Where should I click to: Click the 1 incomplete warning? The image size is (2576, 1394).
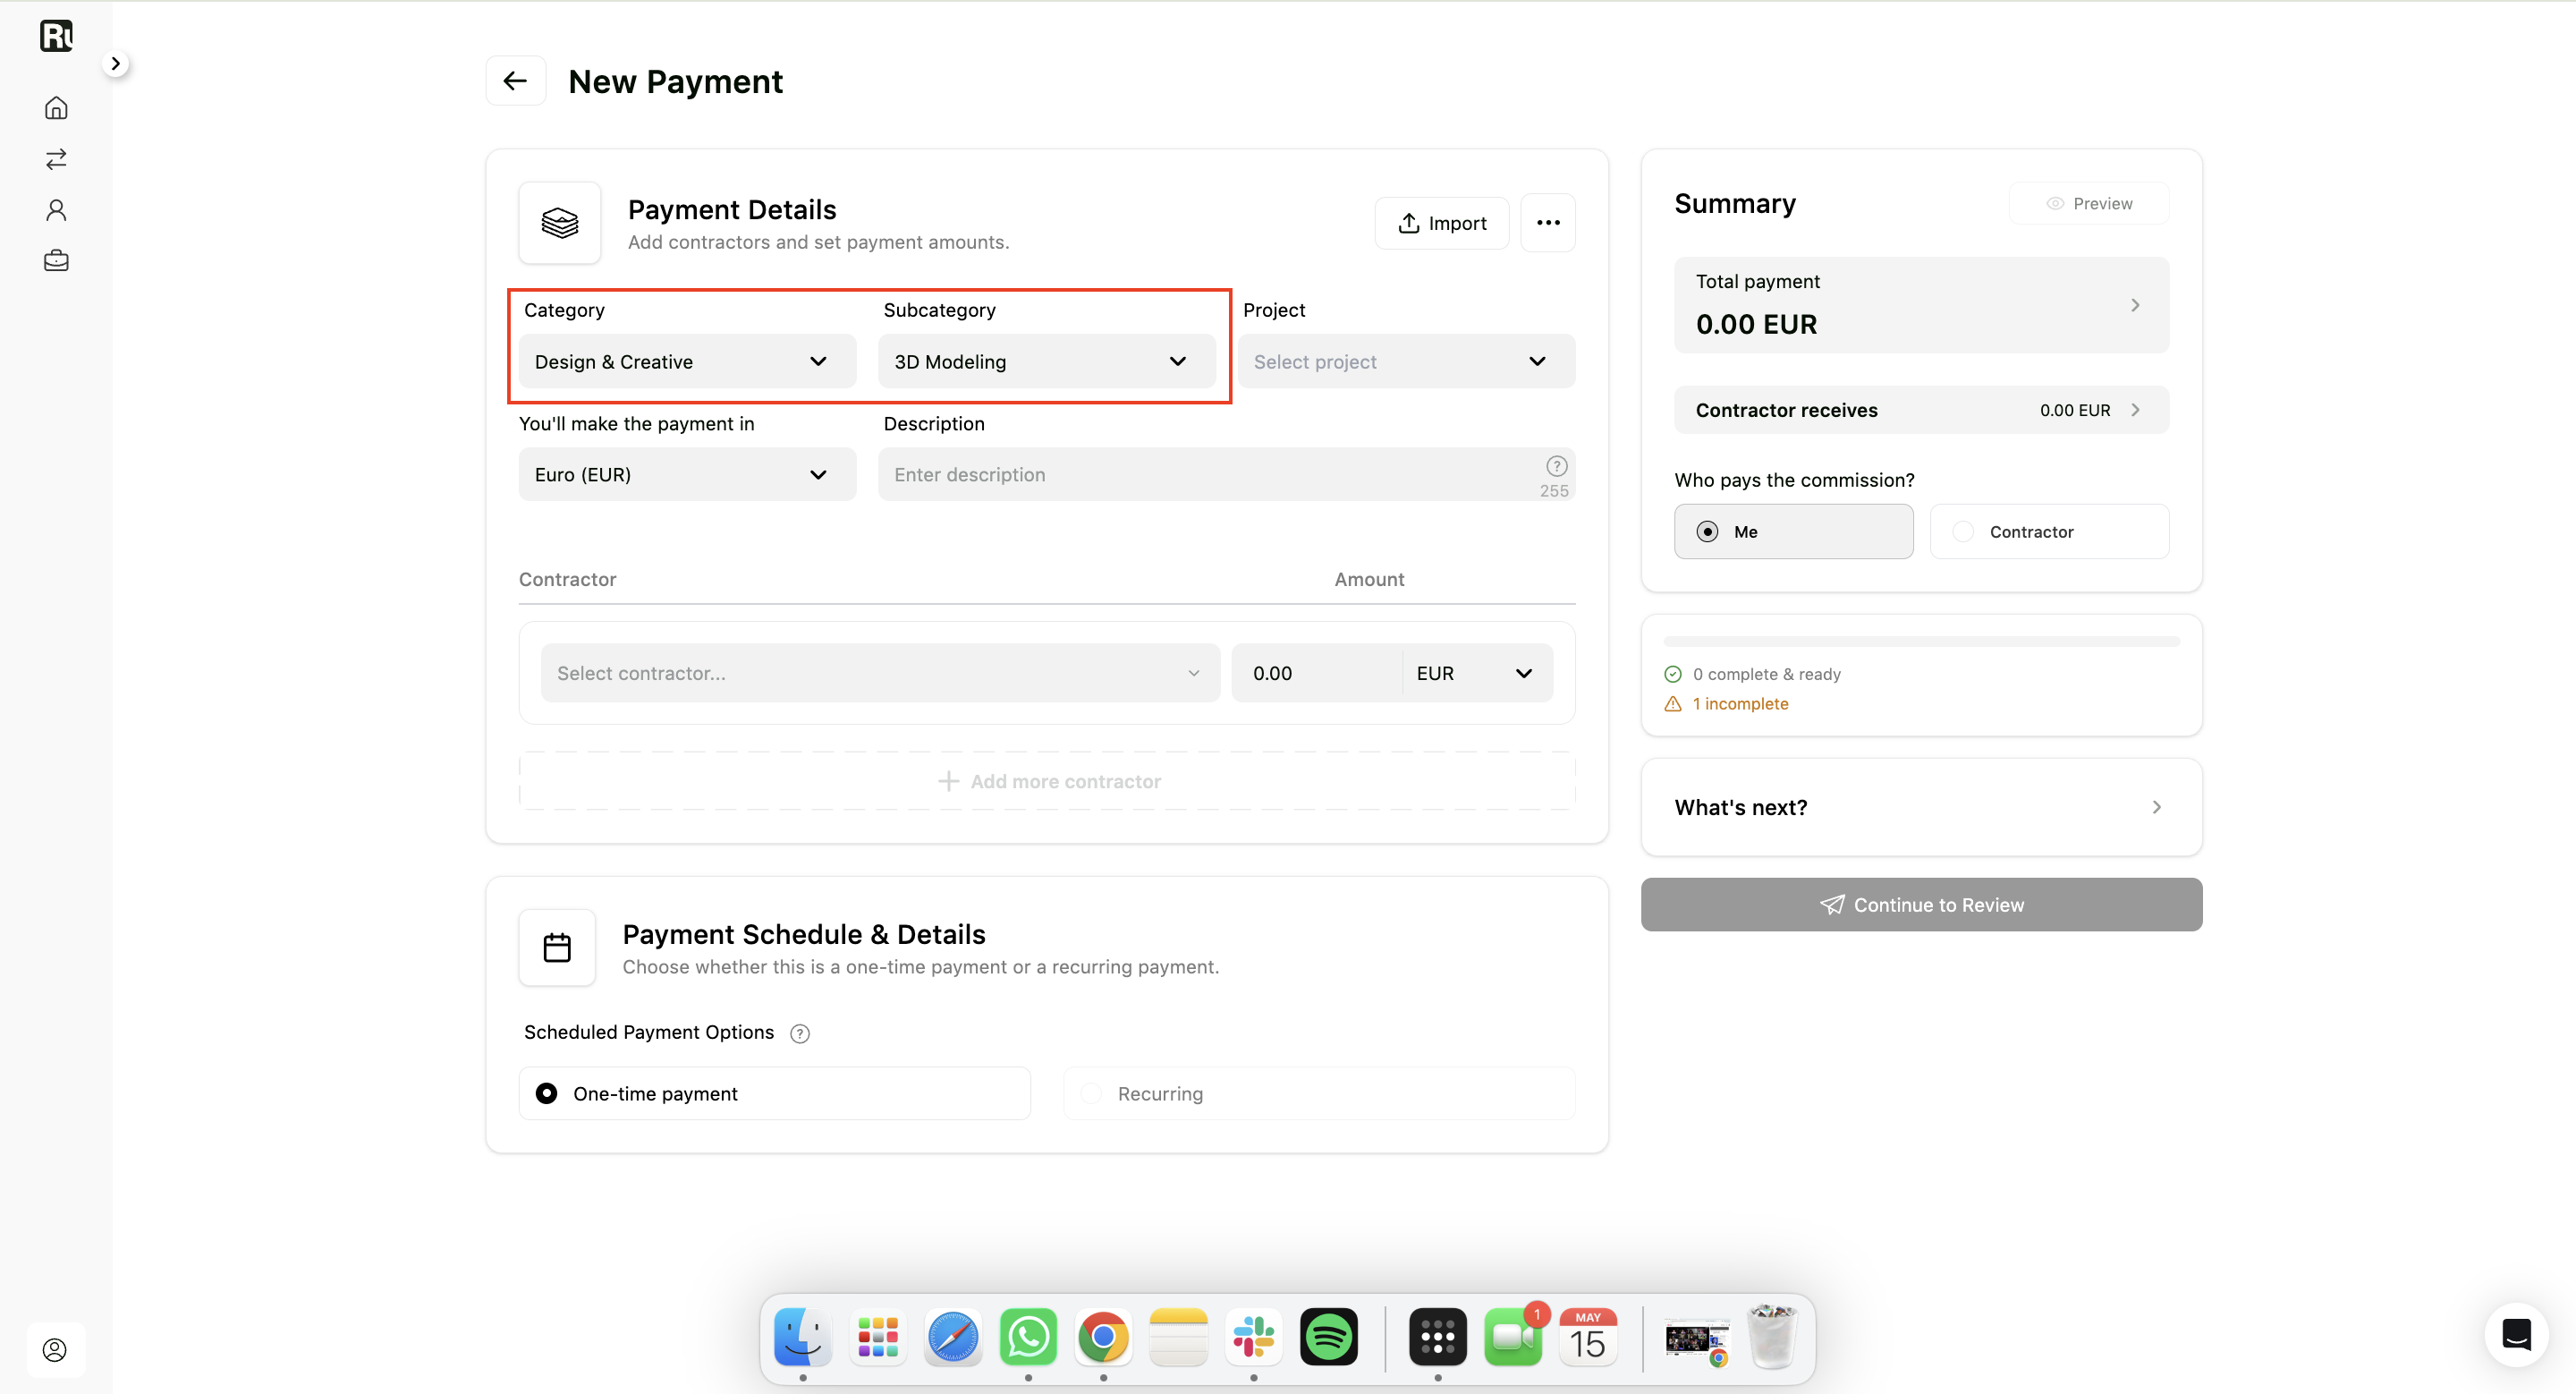[1726, 704]
